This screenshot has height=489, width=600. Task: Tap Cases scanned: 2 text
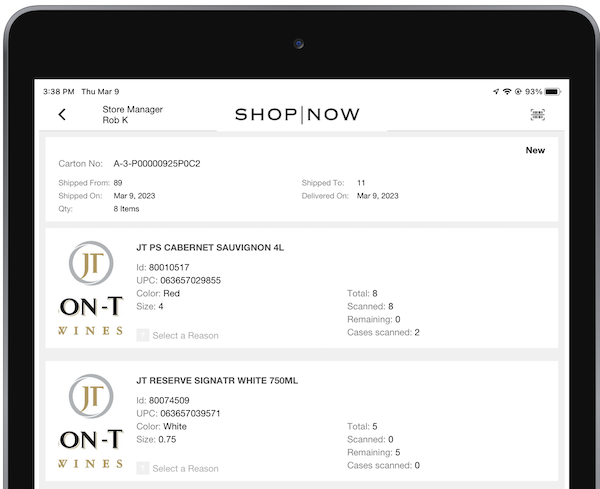point(383,333)
